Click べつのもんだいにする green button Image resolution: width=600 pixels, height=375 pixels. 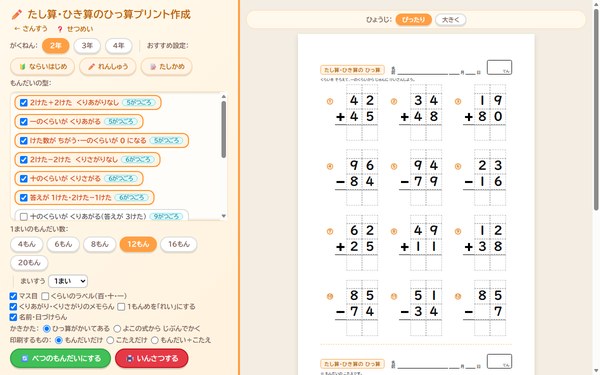tap(60, 359)
